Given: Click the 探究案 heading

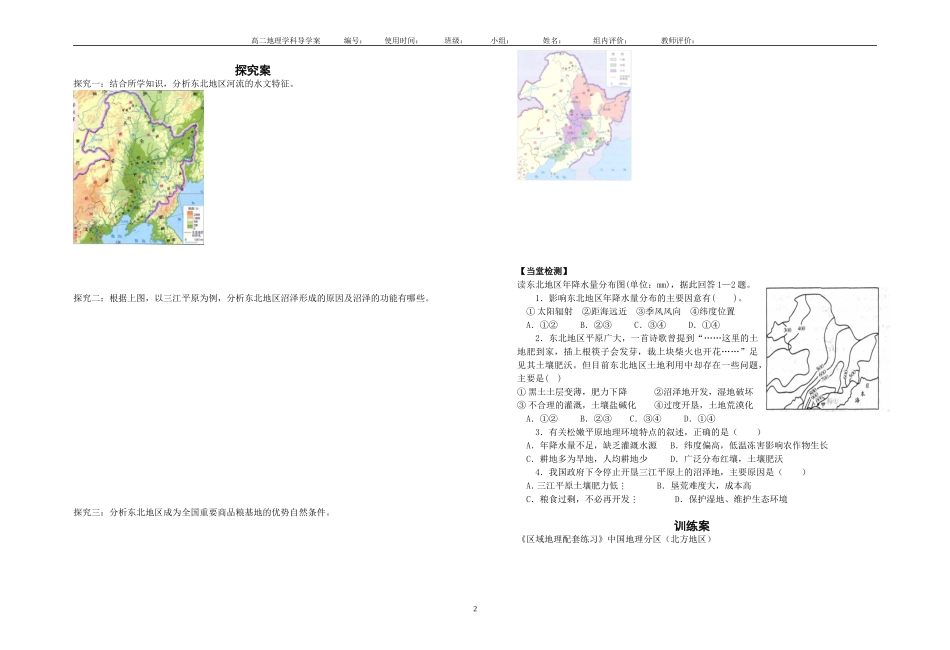Looking at the screenshot, I should click(x=253, y=70).
